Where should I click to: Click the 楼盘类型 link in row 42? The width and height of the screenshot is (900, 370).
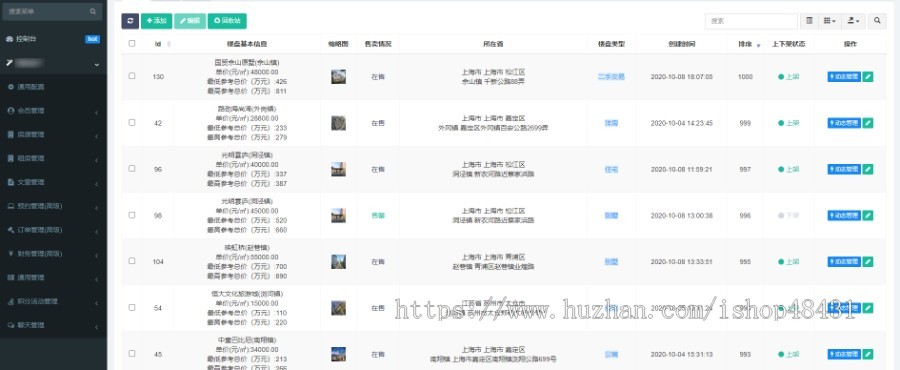click(x=611, y=123)
